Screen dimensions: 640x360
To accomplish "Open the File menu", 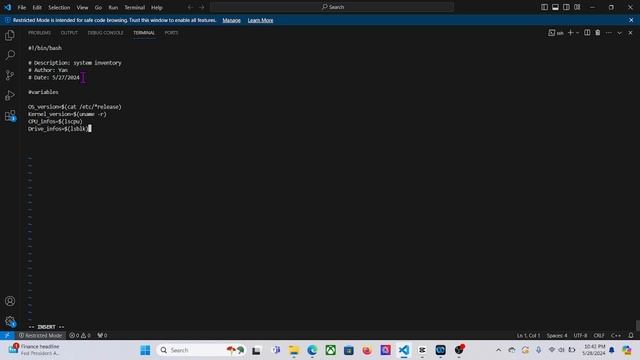I will 22,7.
